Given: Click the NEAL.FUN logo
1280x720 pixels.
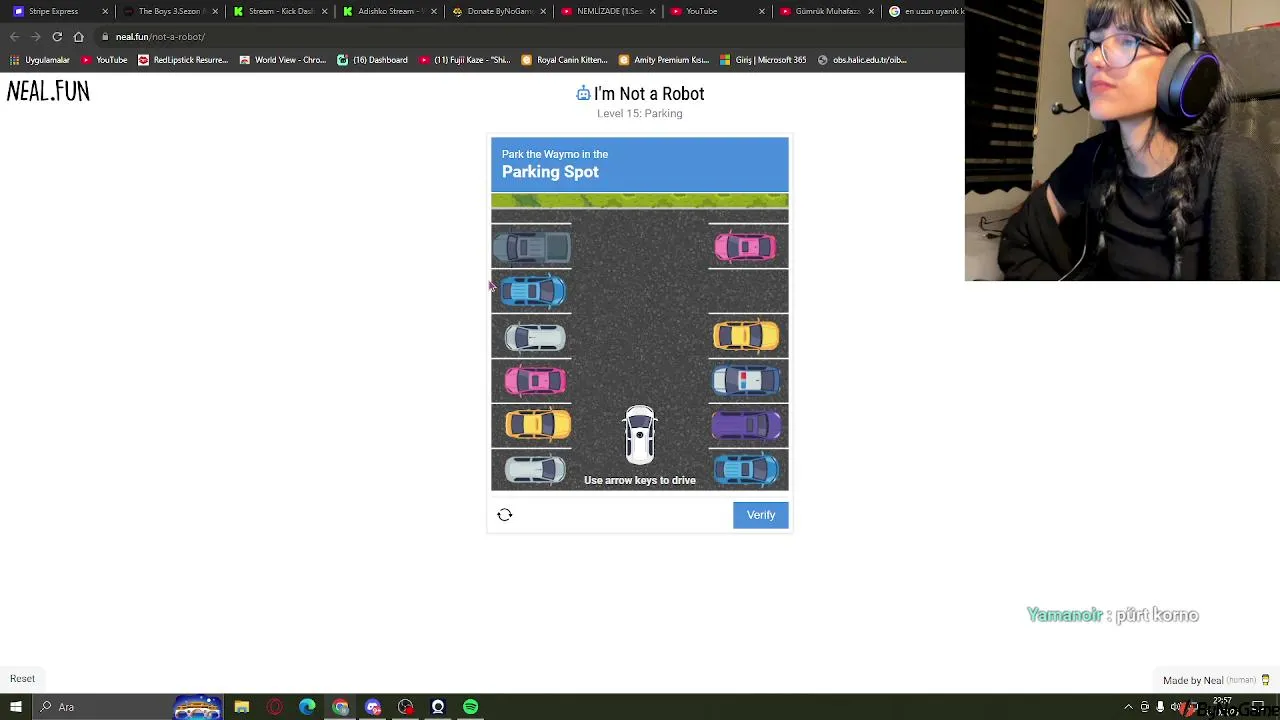Looking at the screenshot, I should 48,92.
